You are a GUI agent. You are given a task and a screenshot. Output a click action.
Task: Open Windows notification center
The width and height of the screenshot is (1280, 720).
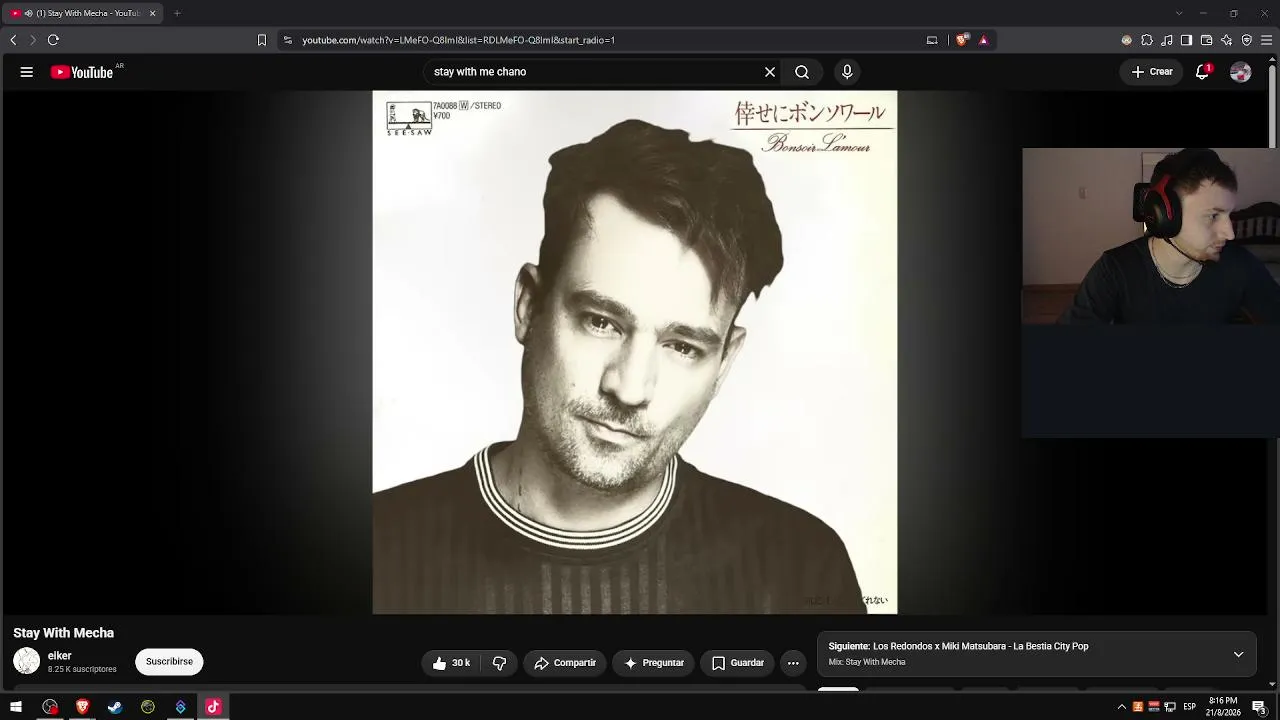coord(1260,707)
